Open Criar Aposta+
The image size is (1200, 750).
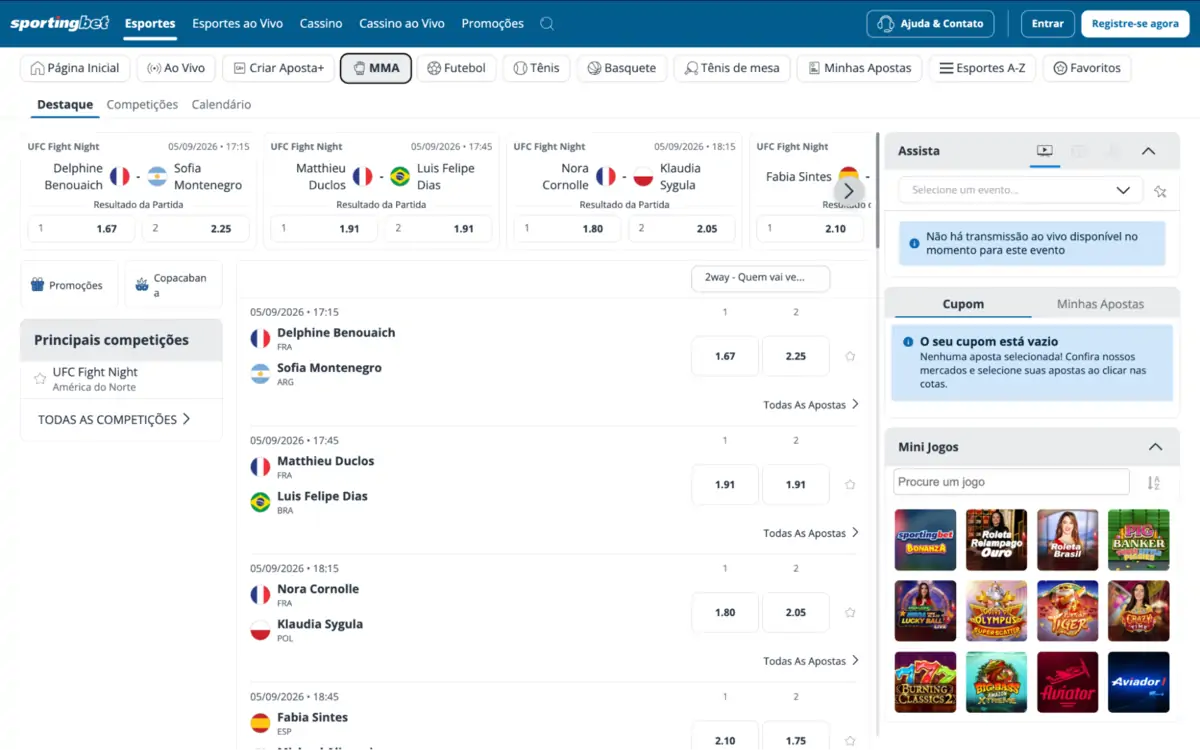point(278,68)
